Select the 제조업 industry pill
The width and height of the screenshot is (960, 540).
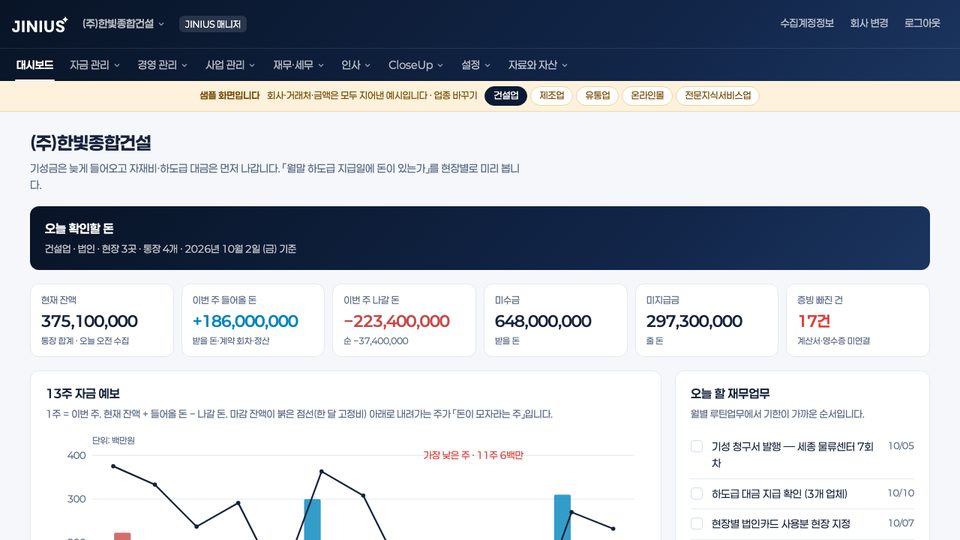pos(552,96)
